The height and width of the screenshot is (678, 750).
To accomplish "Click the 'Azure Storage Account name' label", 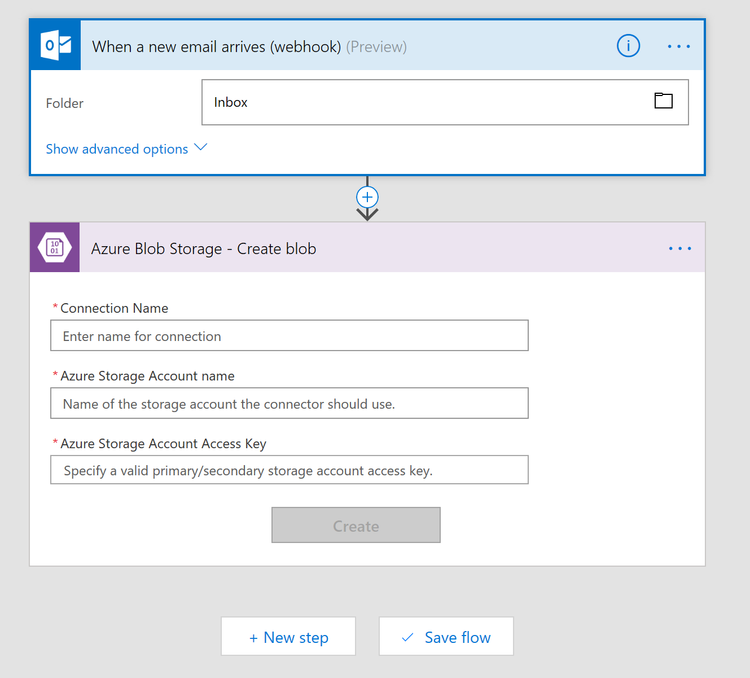I will (x=147, y=376).
